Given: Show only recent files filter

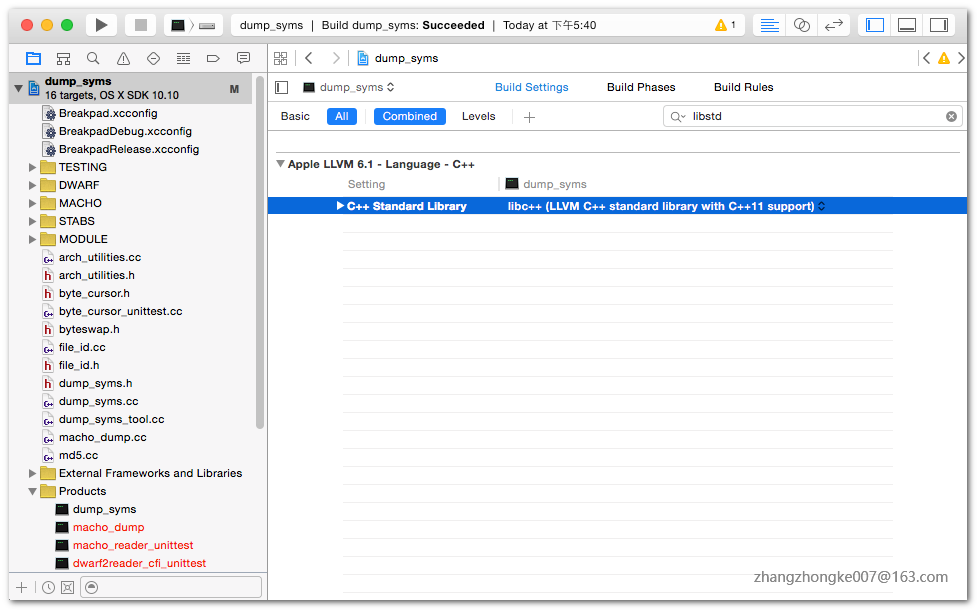Looking at the screenshot, I should click(x=48, y=588).
